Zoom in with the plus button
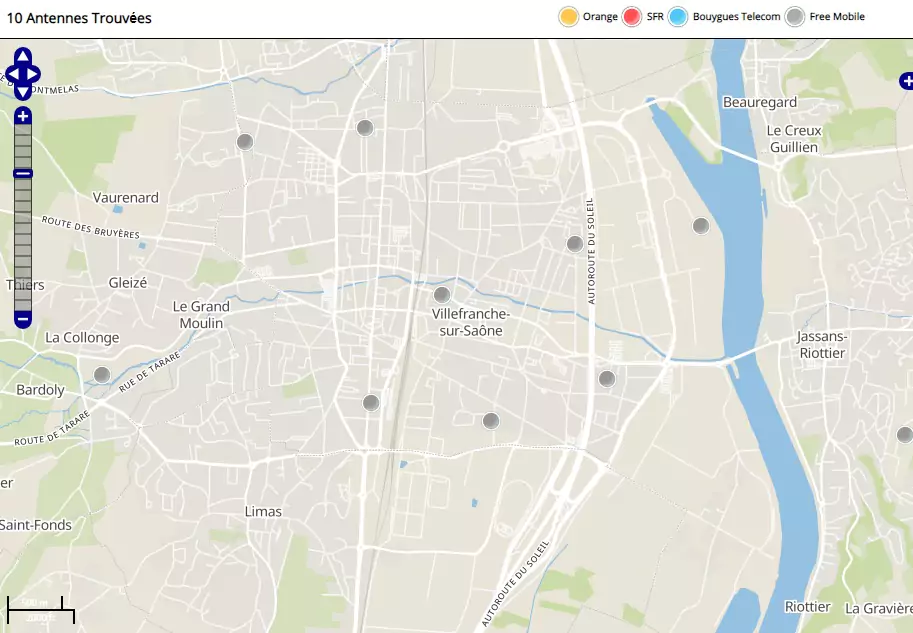The width and height of the screenshot is (913, 633). [x=23, y=117]
